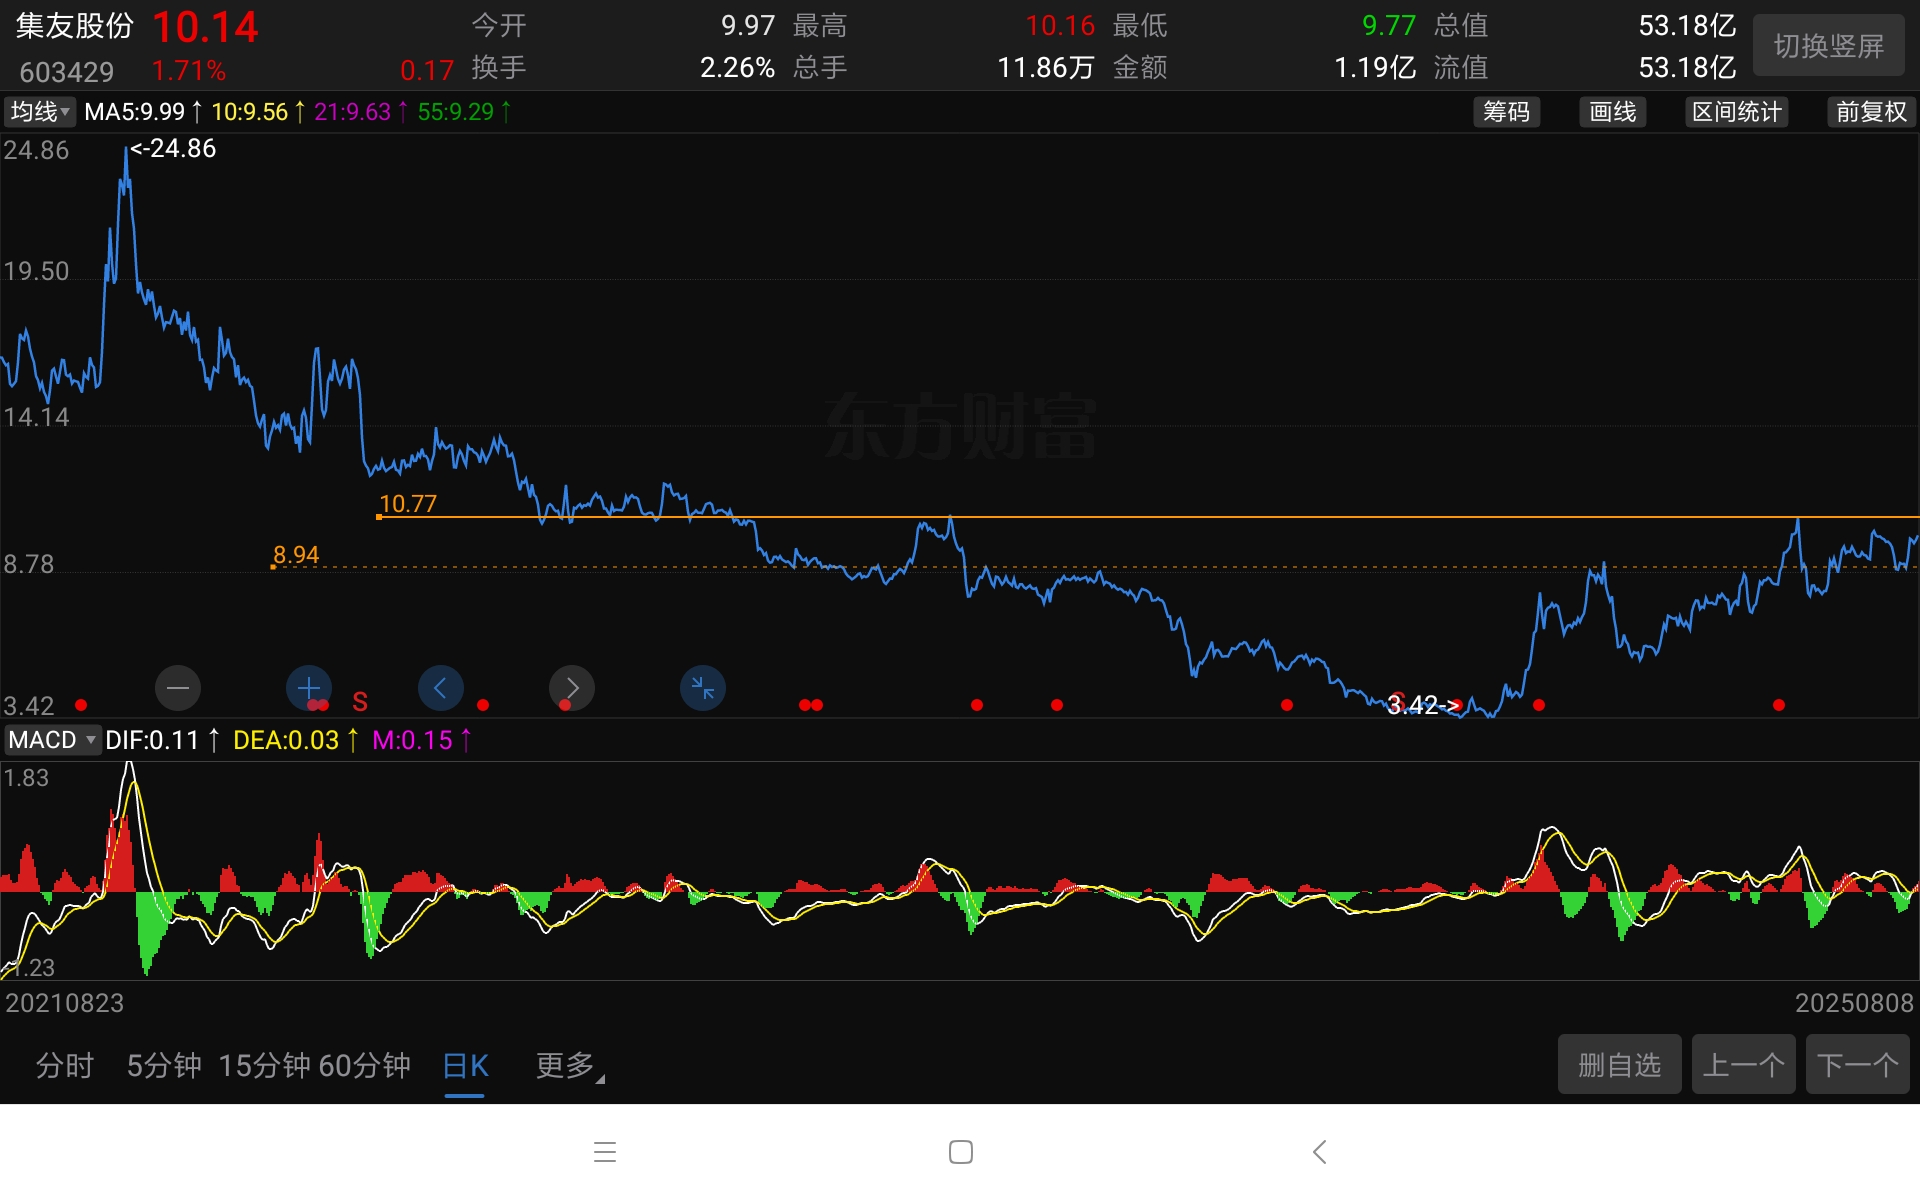Switch to 5分钟 tab
1920x1200 pixels.
[x=164, y=1066]
